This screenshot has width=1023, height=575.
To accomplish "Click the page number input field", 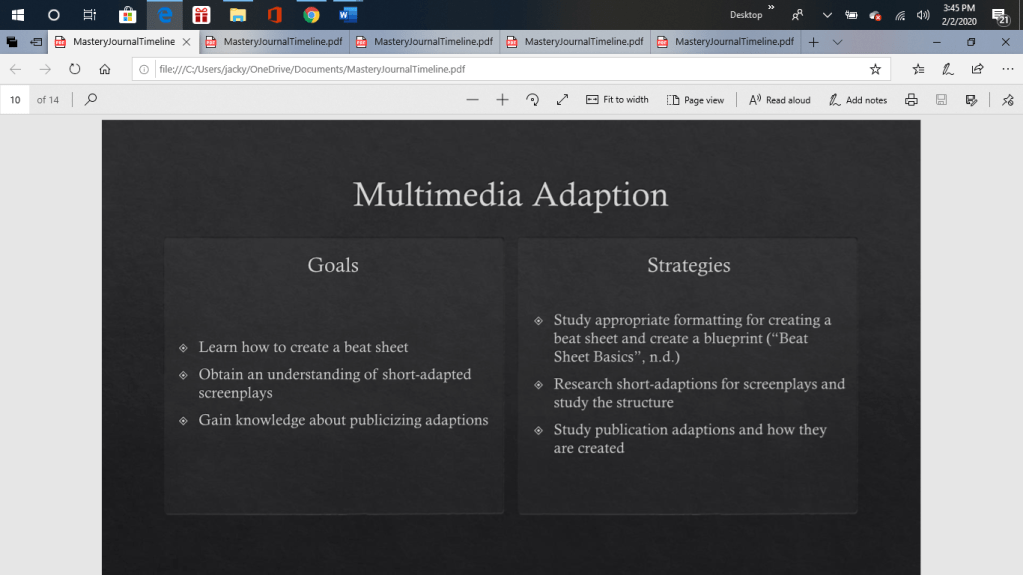I will pyautogui.click(x=16, y=100).
